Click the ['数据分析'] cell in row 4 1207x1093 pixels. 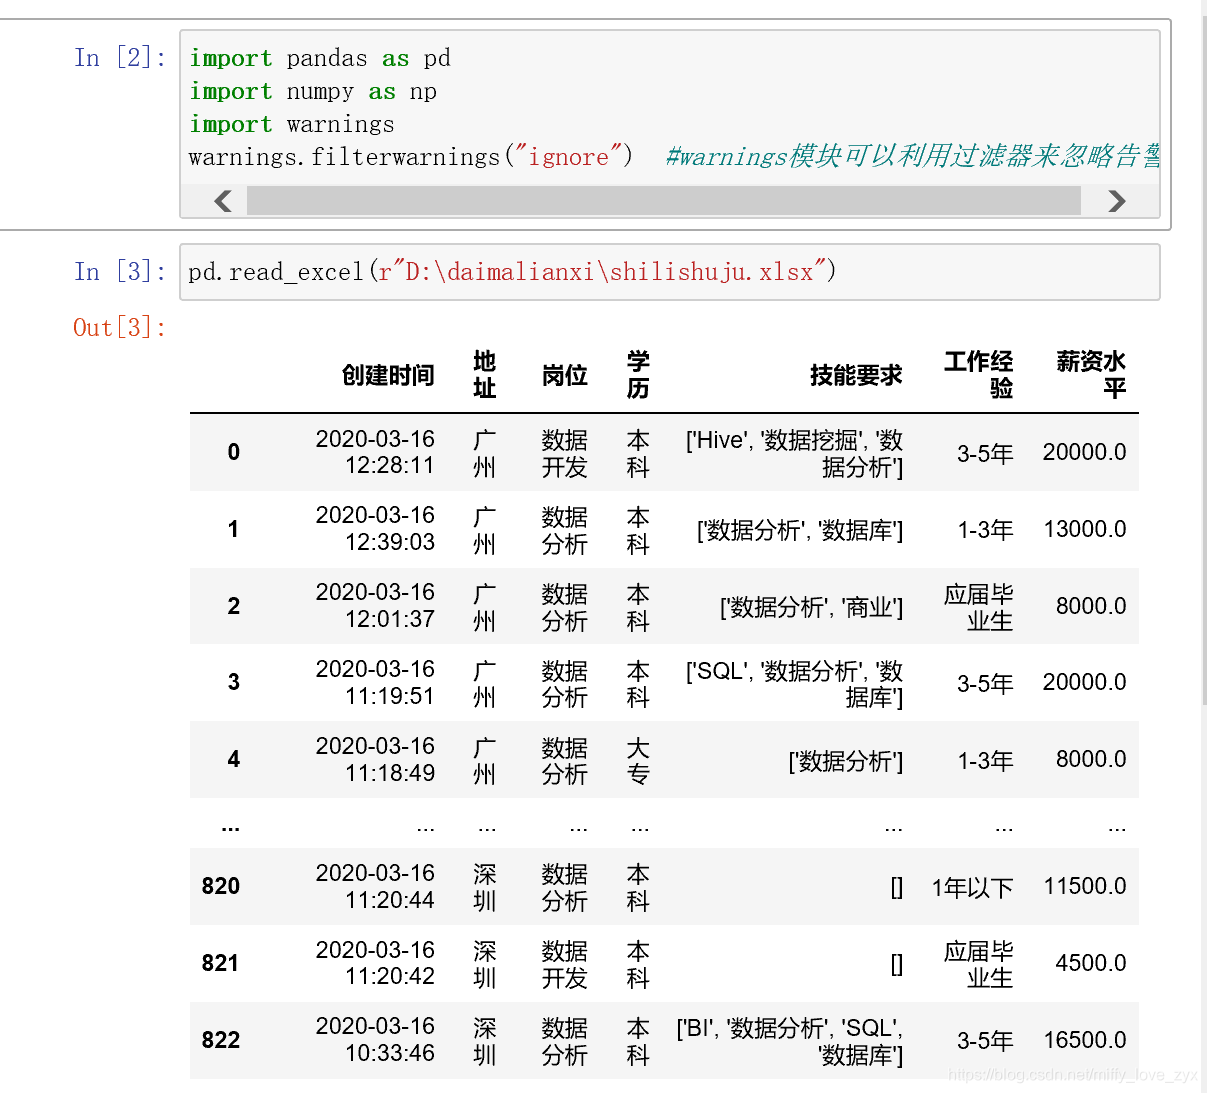845,761
